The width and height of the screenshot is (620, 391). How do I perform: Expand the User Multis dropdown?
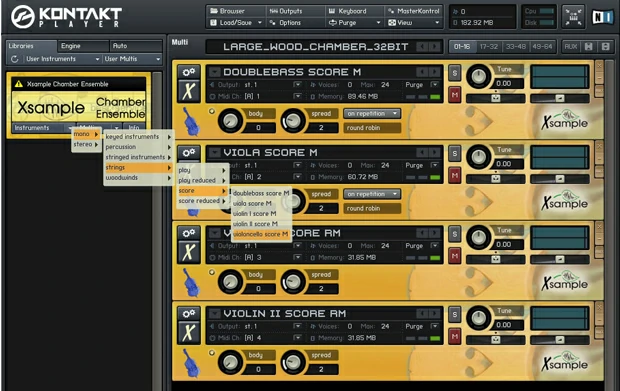[132, 59]
